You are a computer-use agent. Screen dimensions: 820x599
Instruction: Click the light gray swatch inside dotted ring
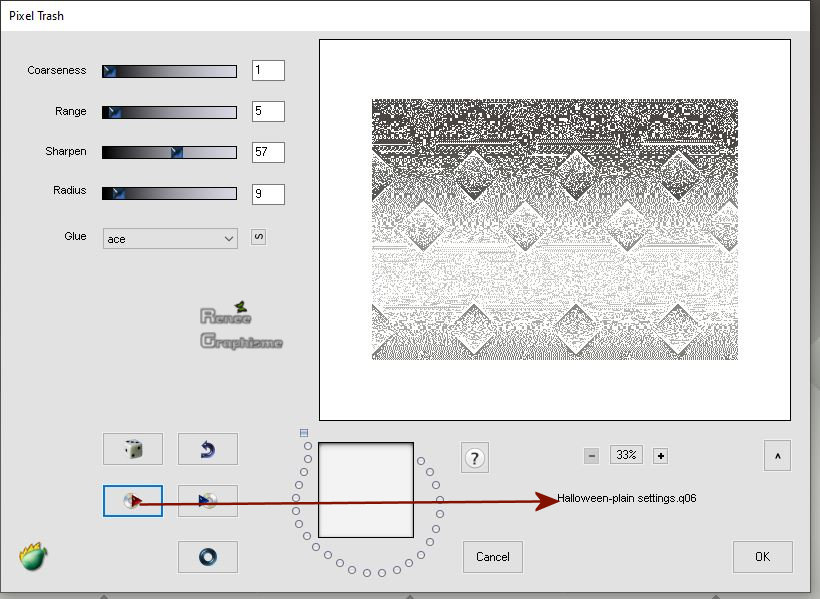pyautogui.click(x=366, y=490)
